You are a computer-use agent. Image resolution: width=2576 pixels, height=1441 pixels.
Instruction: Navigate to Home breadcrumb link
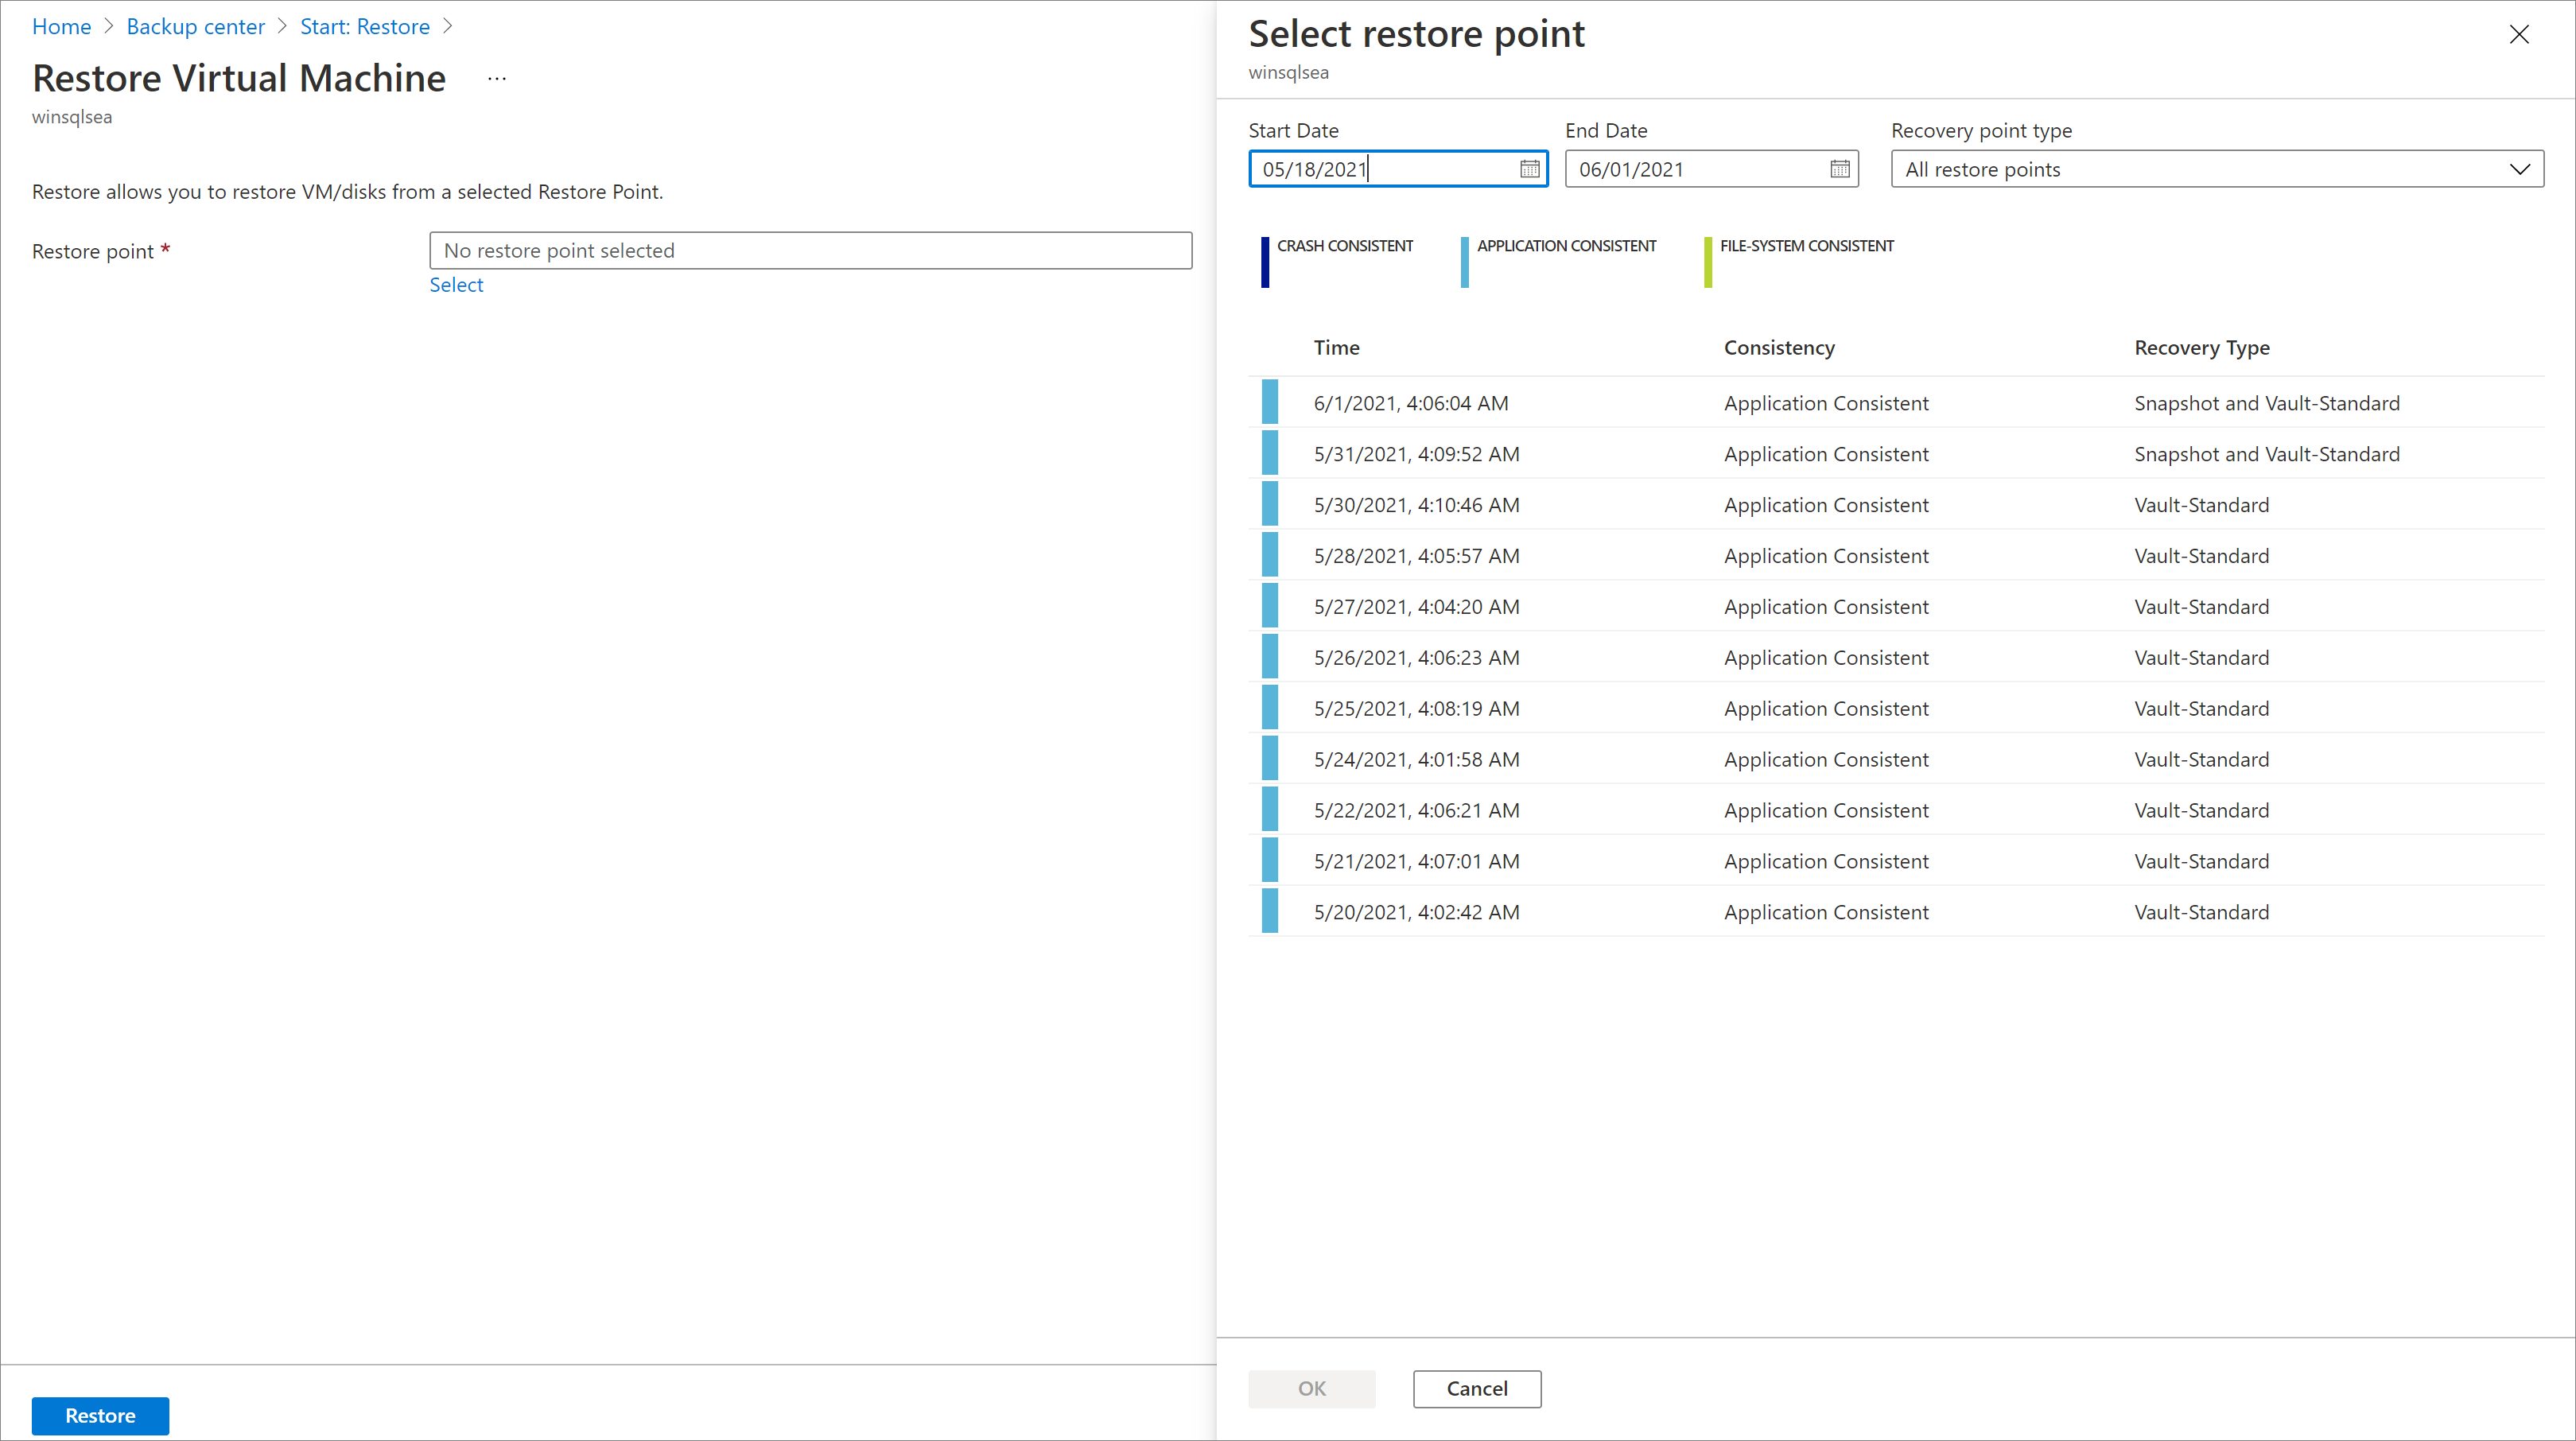tap(62, 26)
